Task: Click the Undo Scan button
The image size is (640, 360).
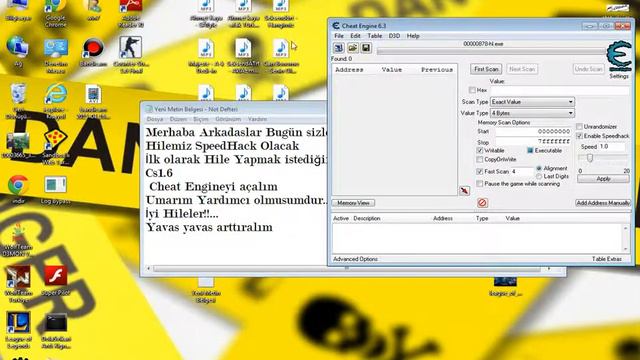Action: (x=588, y=69)
